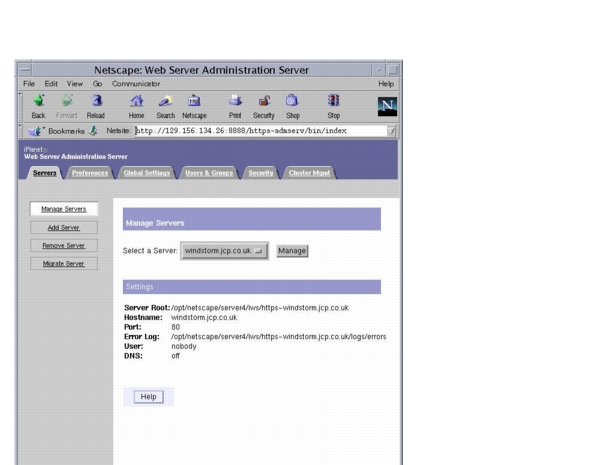Click the Add Server link
This screenshot has width=610, height=465.
tap(64, 228)
